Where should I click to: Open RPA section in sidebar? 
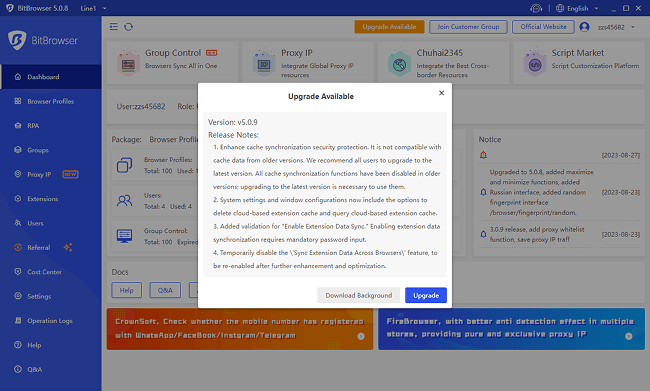[51, 126]
